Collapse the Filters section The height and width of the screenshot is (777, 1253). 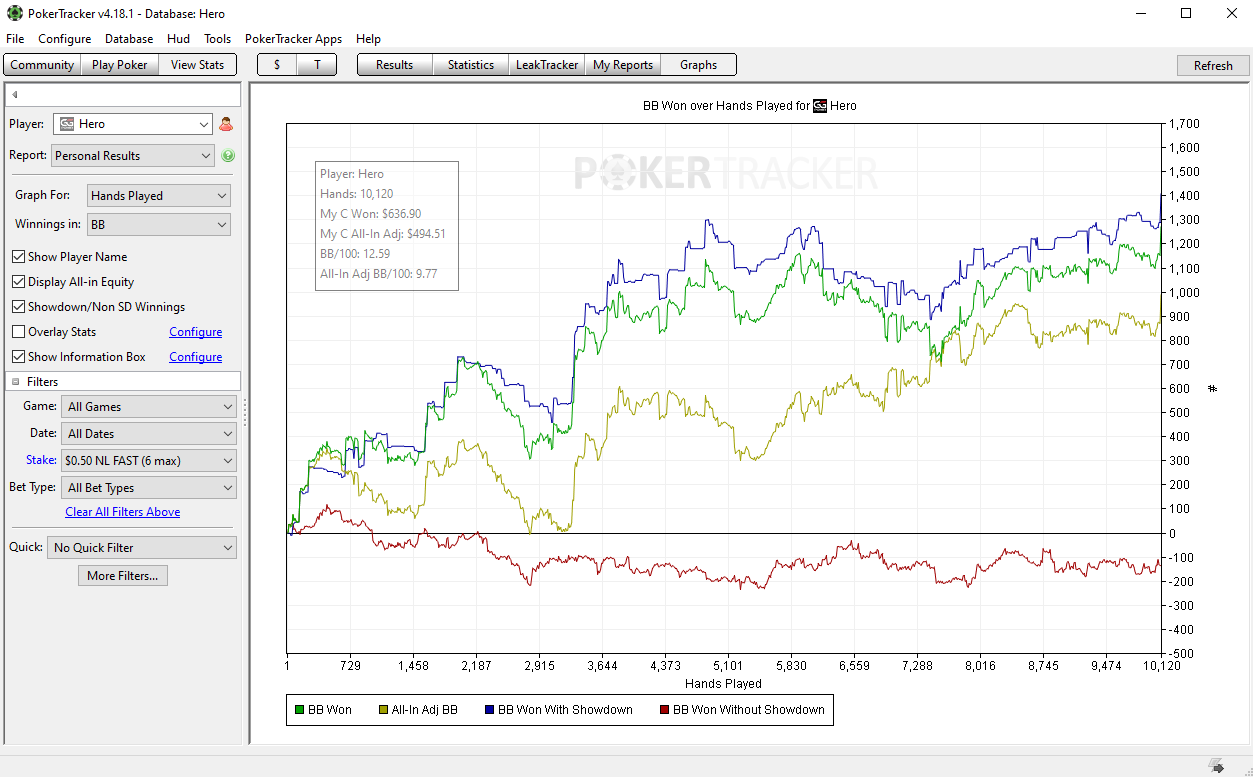tap(16, 382)
